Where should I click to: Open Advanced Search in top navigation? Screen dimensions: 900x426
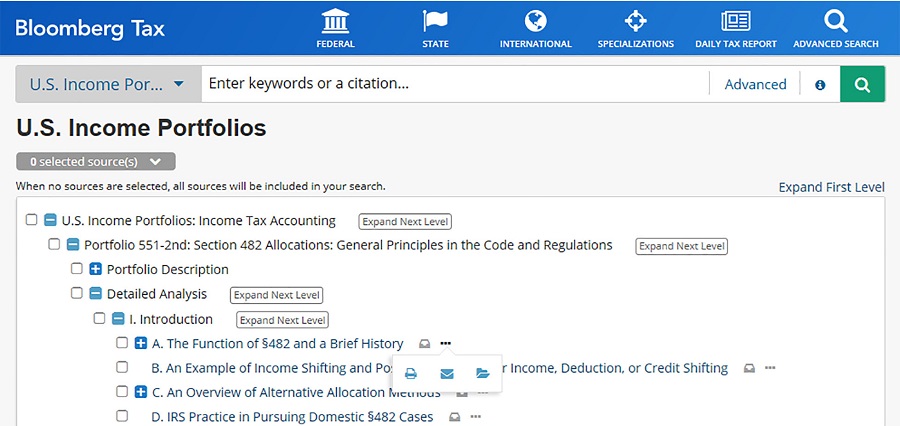836,28
